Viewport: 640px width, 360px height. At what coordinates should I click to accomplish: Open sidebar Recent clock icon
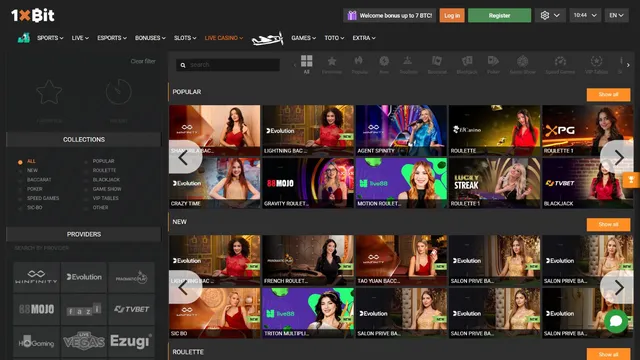click(118, 92)
